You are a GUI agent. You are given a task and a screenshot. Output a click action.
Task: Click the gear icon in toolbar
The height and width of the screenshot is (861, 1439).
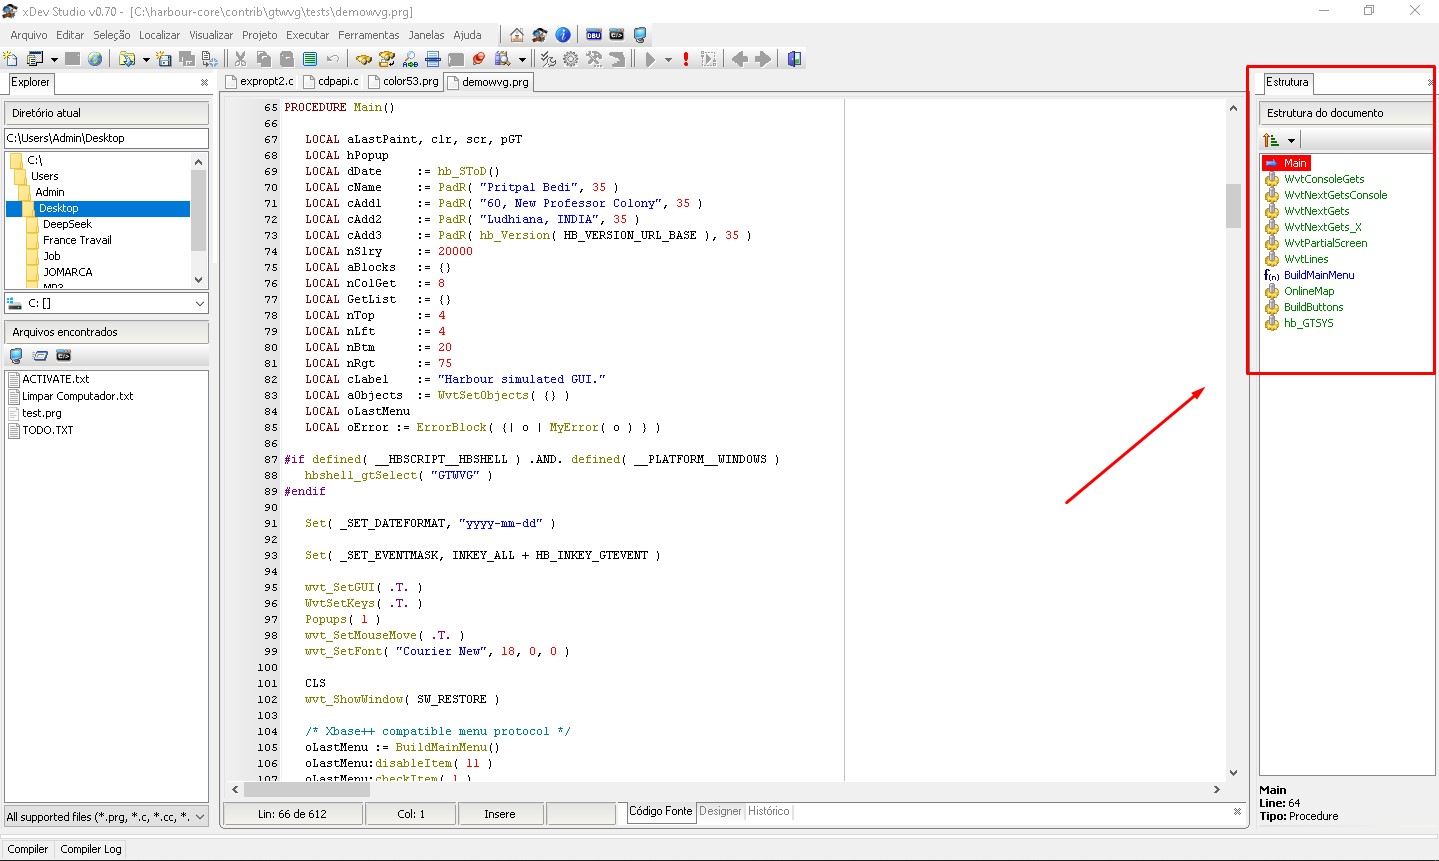(x=571, y=59)
